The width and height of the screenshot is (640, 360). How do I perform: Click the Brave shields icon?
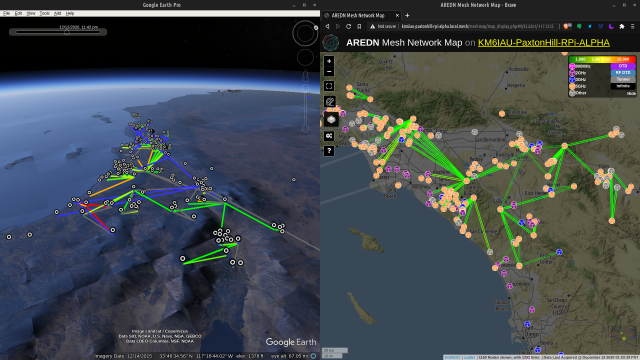[567, 26]
